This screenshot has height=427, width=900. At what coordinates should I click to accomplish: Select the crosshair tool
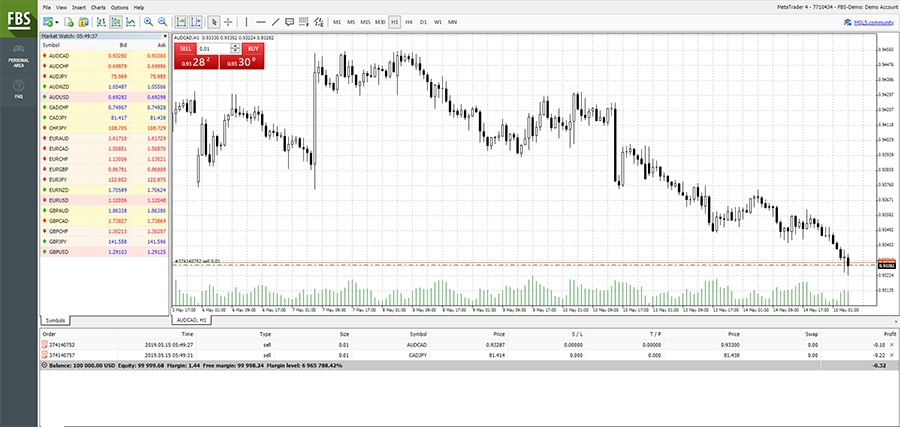[227, 21]
